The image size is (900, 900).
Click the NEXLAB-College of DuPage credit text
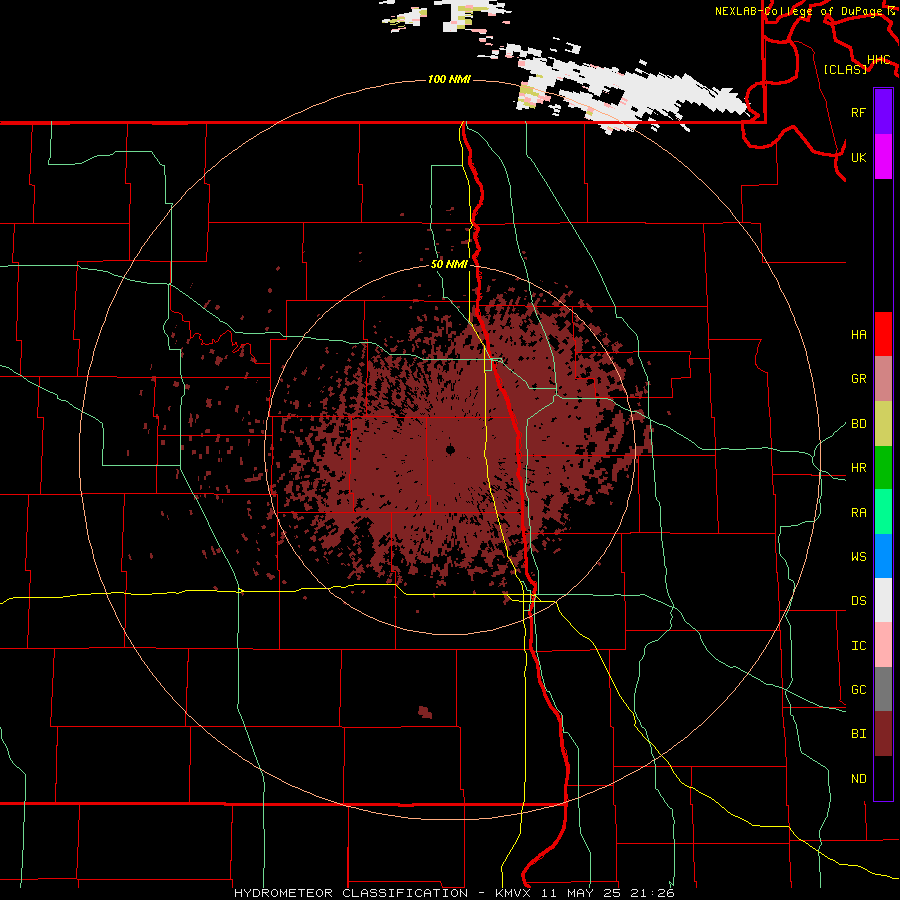pos(805,11)
